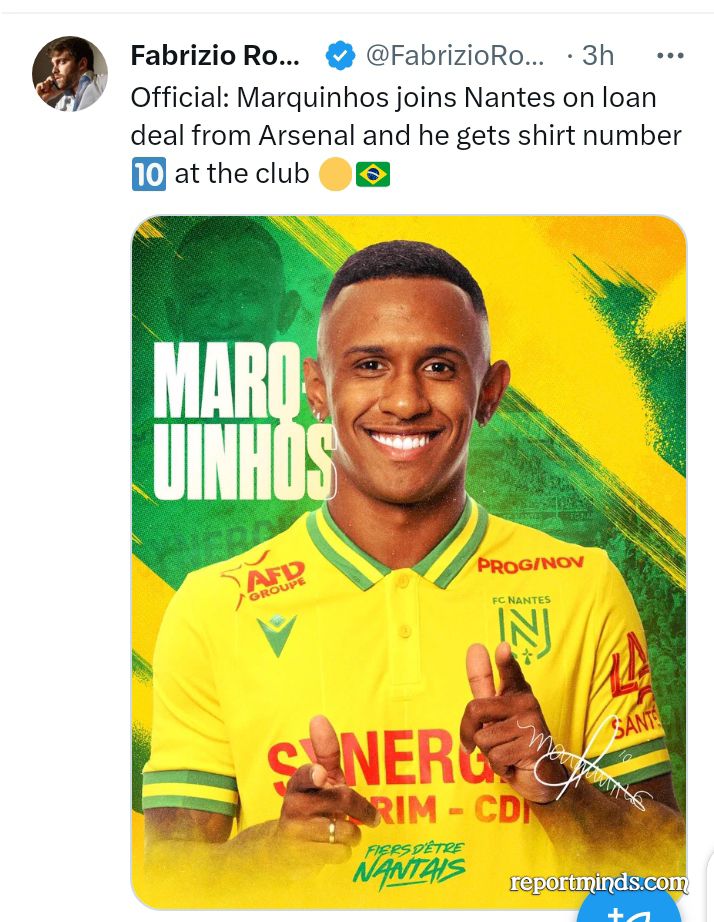The height and width of the screenshot is (922, 714).
Task: Click the Brazil flag emoji
Action: [x=372, y=175]
